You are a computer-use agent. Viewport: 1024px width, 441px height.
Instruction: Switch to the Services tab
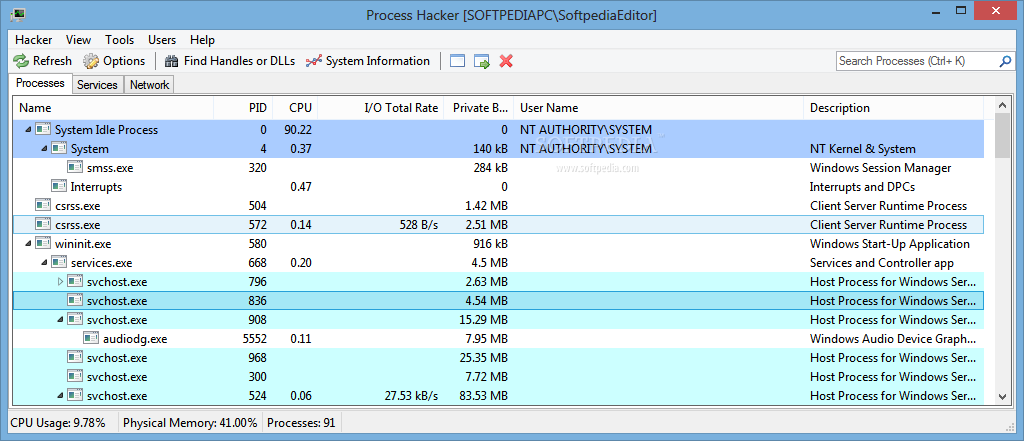click(x=97, y=85)
